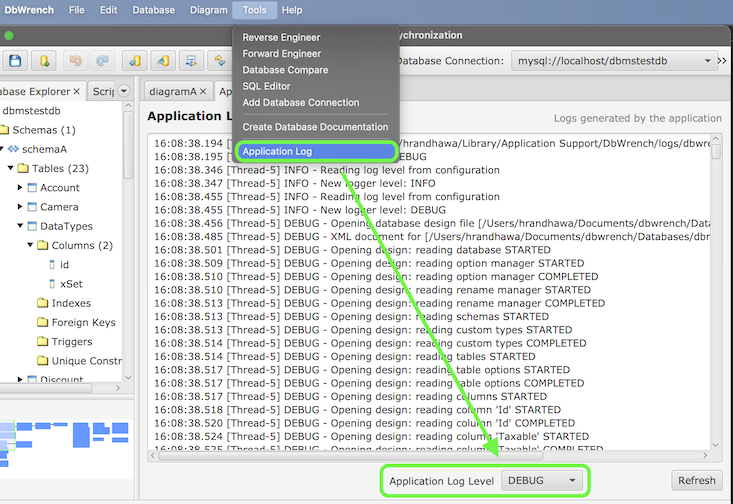Click the Undo toolbar icon
The height and width of the screenshot is (504, 733).
(x=75, y=61)
